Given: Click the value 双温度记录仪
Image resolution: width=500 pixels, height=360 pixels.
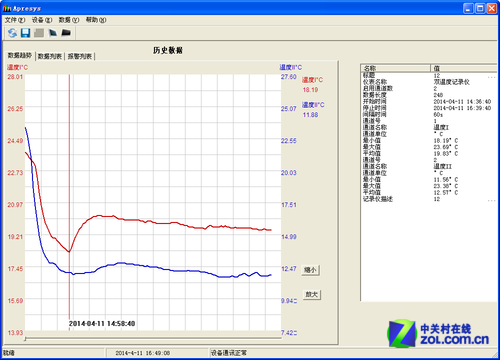Looking at the screenshot, I should pos(451,82).
